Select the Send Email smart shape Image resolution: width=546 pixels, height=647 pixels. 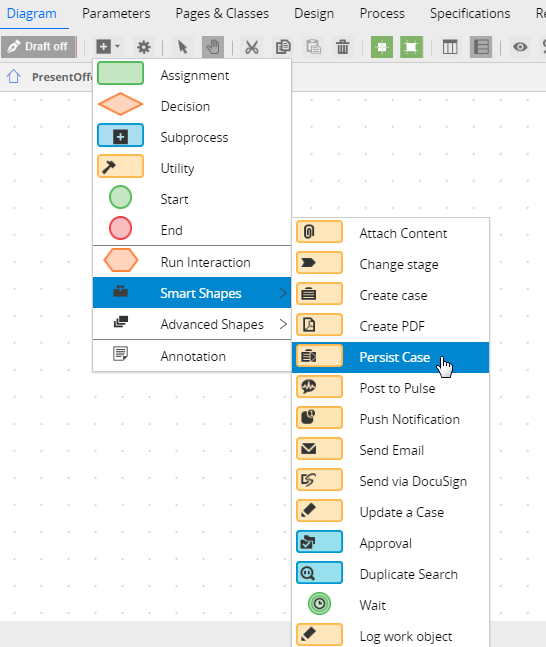click(x=390, y=450)
